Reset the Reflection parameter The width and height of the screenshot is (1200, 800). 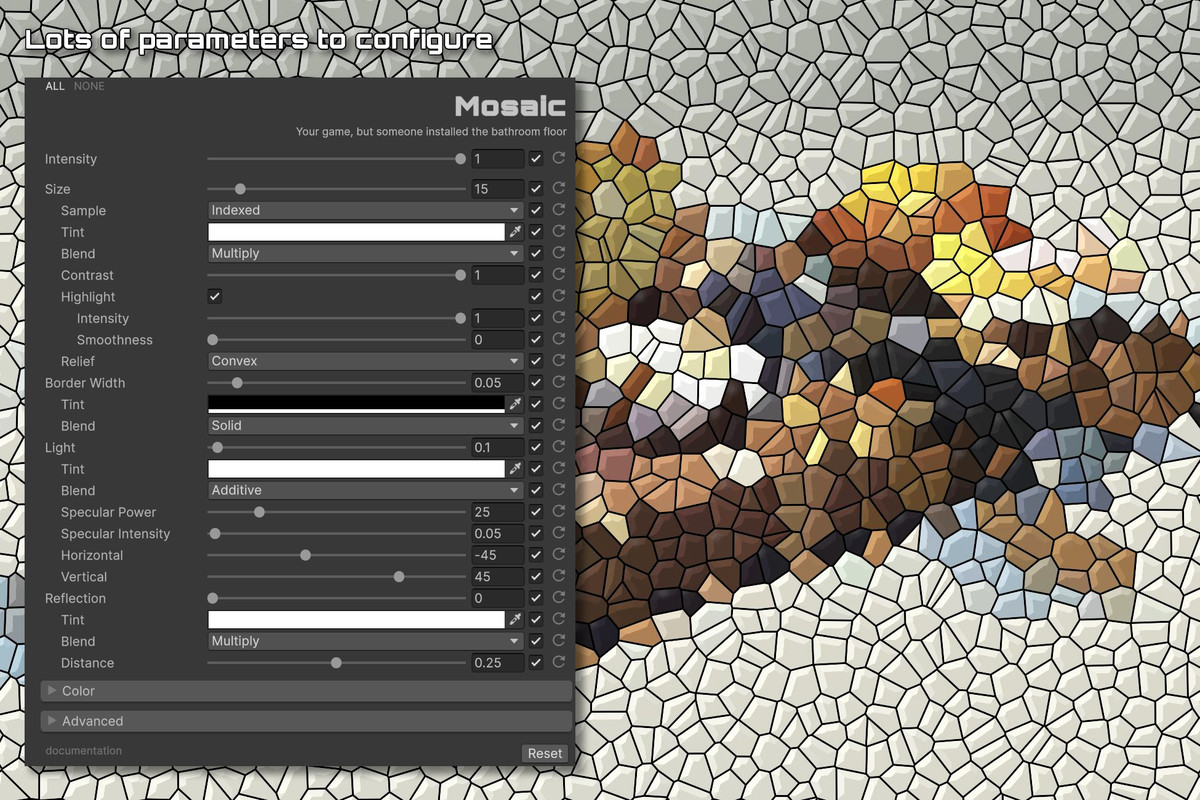[x=559, y=598]
